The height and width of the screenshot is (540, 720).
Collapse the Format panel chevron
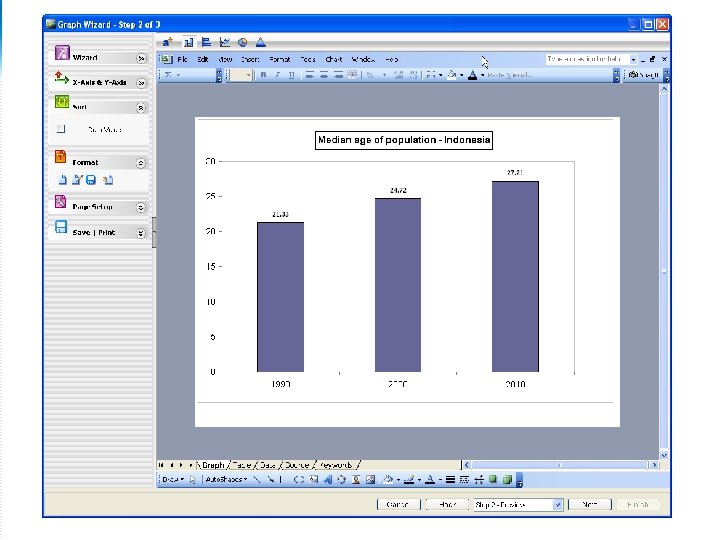[141, 163]
